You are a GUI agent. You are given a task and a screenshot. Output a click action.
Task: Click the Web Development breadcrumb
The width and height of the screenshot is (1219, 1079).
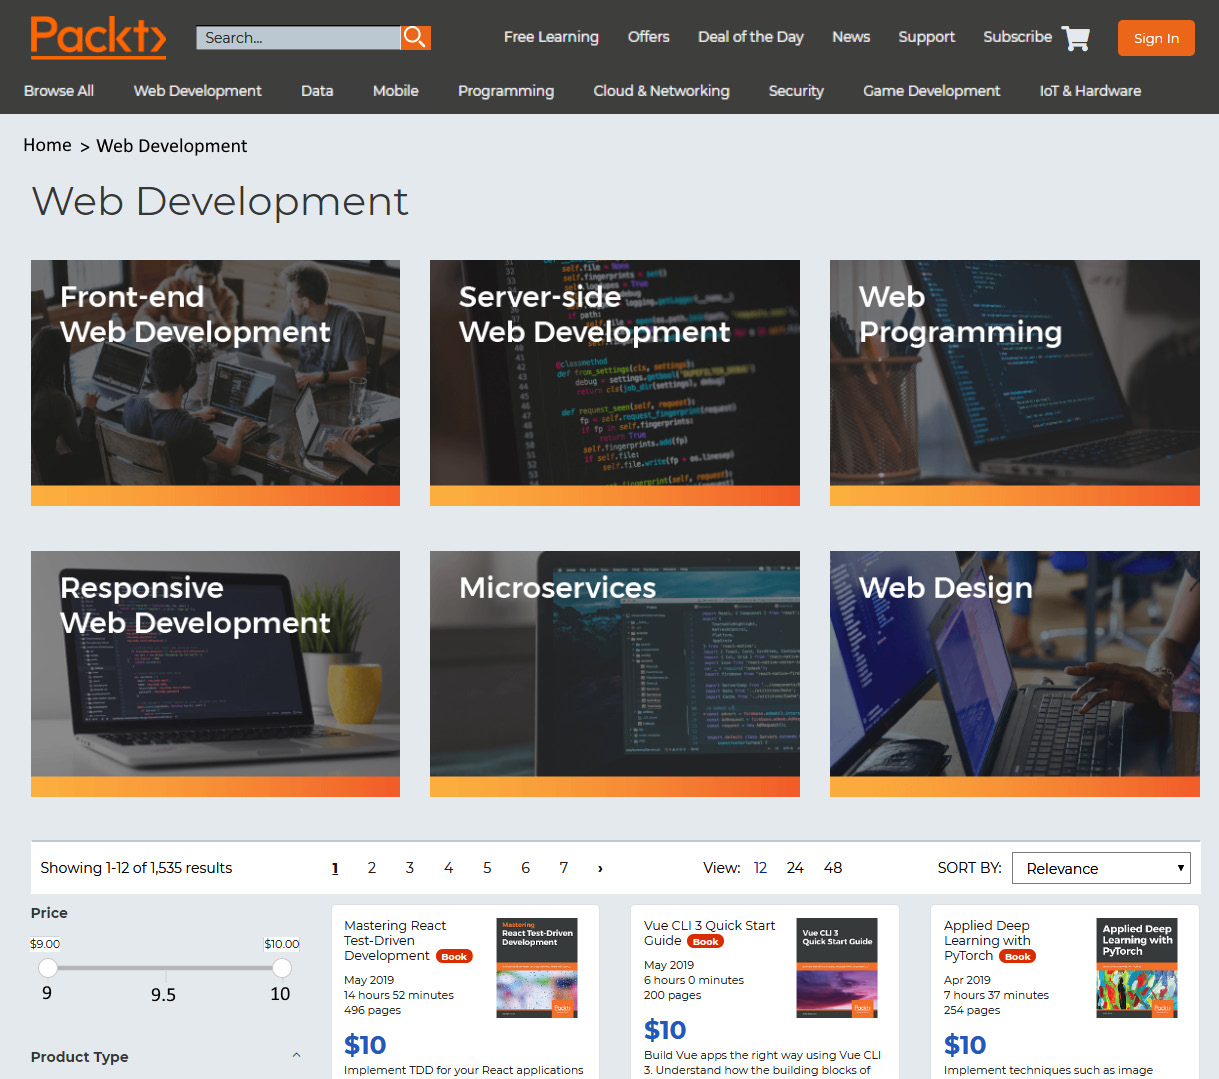click(172, 146)
